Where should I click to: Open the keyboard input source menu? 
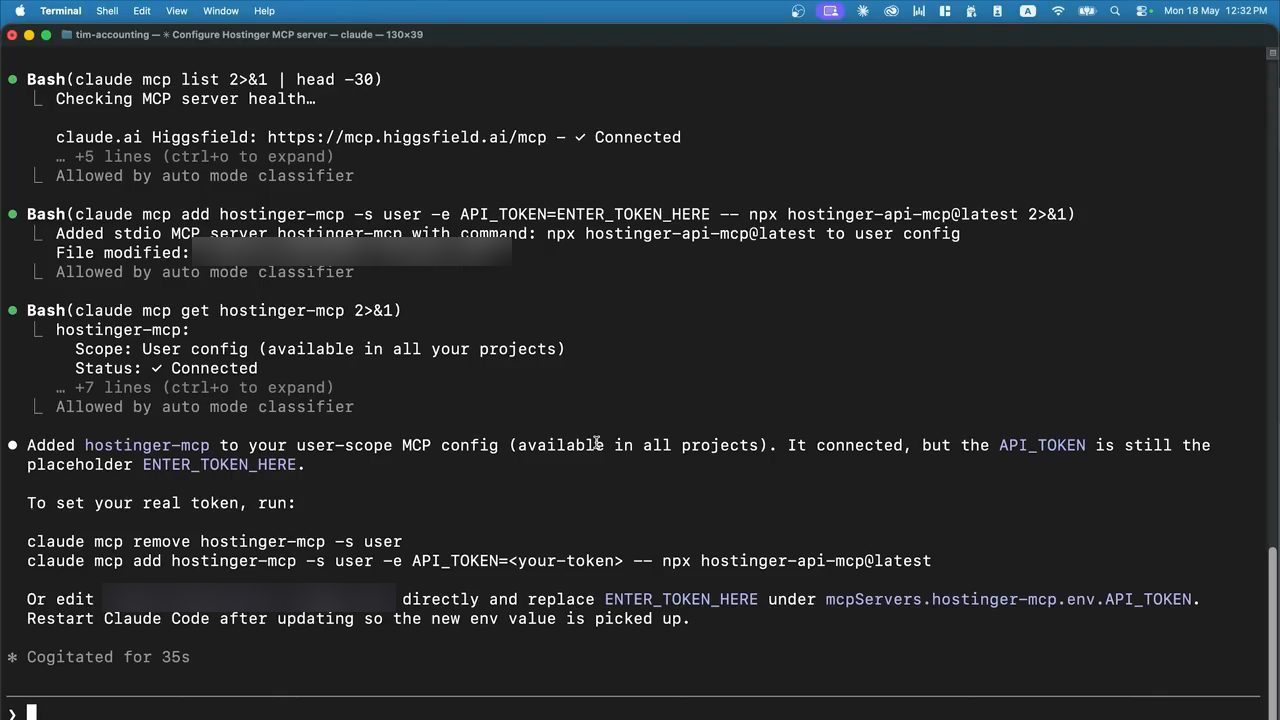[1027, 11]
